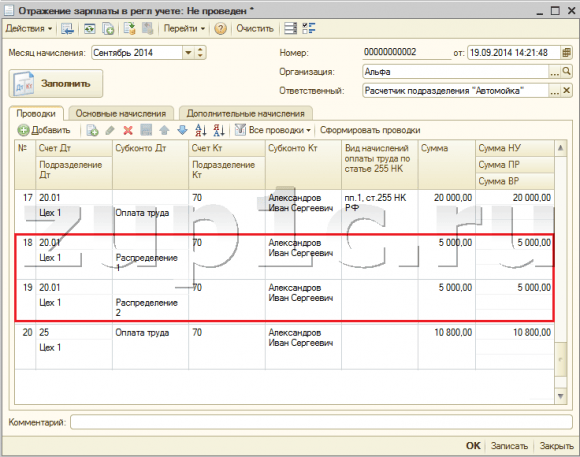Switch to the Основные начисления tab
This screenshot has width=580, height=457.
121,114
